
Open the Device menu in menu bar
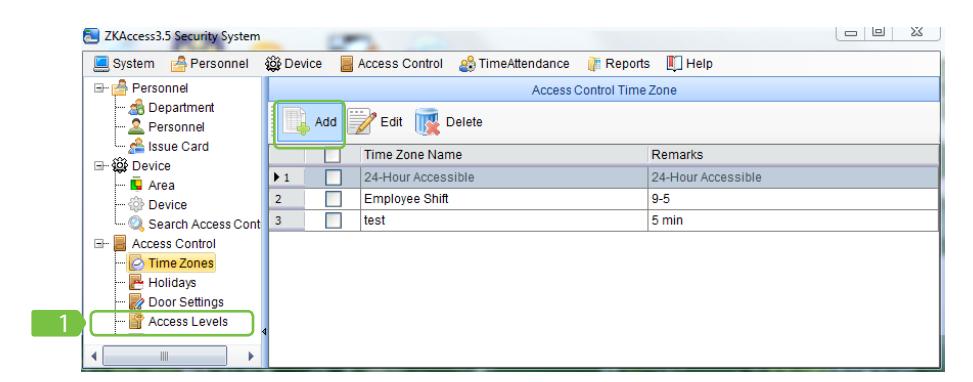click(294, 64)
